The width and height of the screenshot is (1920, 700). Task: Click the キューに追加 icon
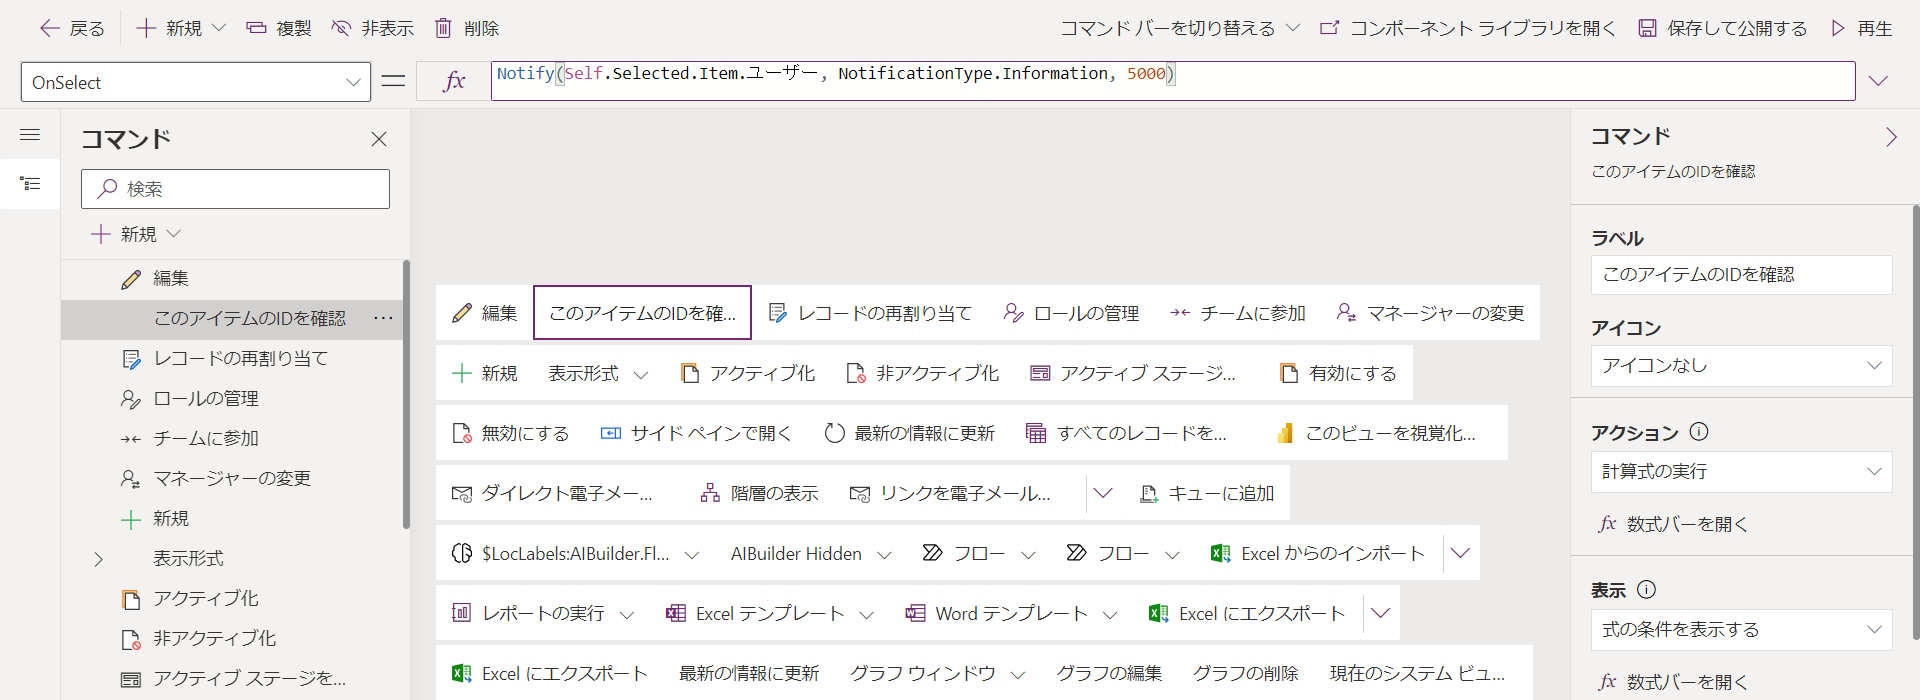click(1149, 493)
